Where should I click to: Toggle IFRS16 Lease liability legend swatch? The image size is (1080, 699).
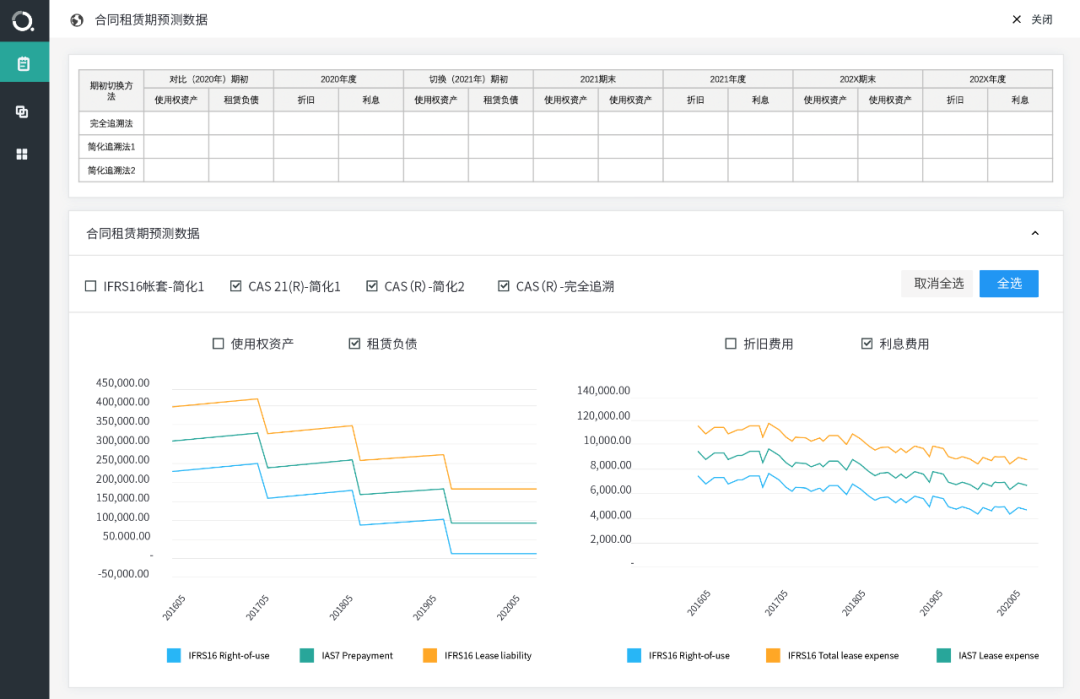[430, 656]
